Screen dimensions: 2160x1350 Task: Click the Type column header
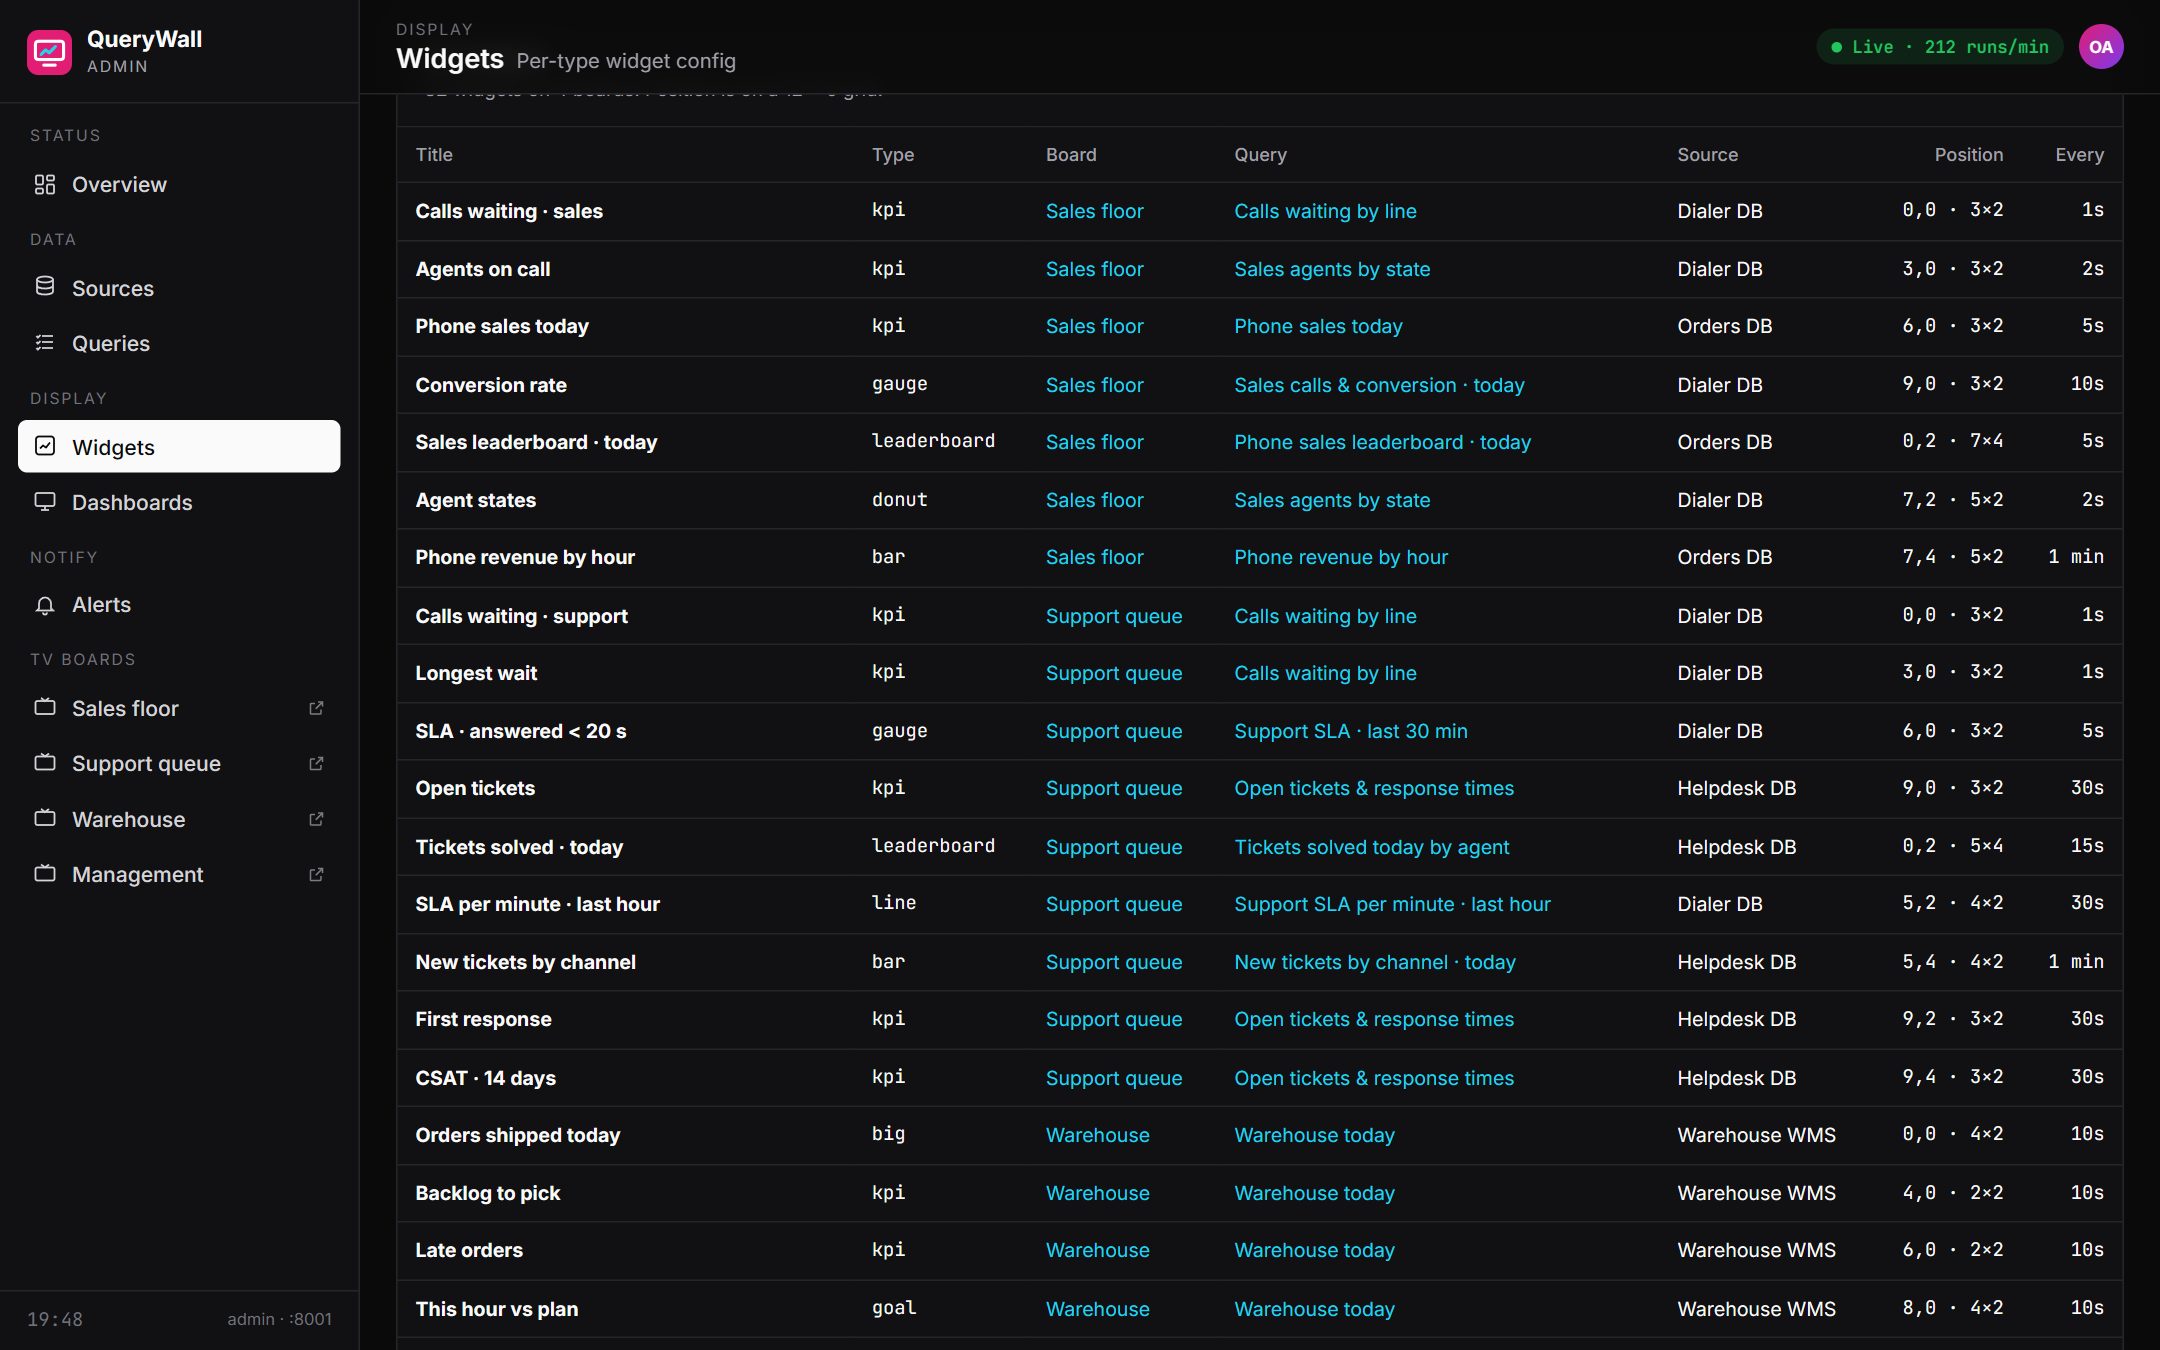click(x=892, y=155)
